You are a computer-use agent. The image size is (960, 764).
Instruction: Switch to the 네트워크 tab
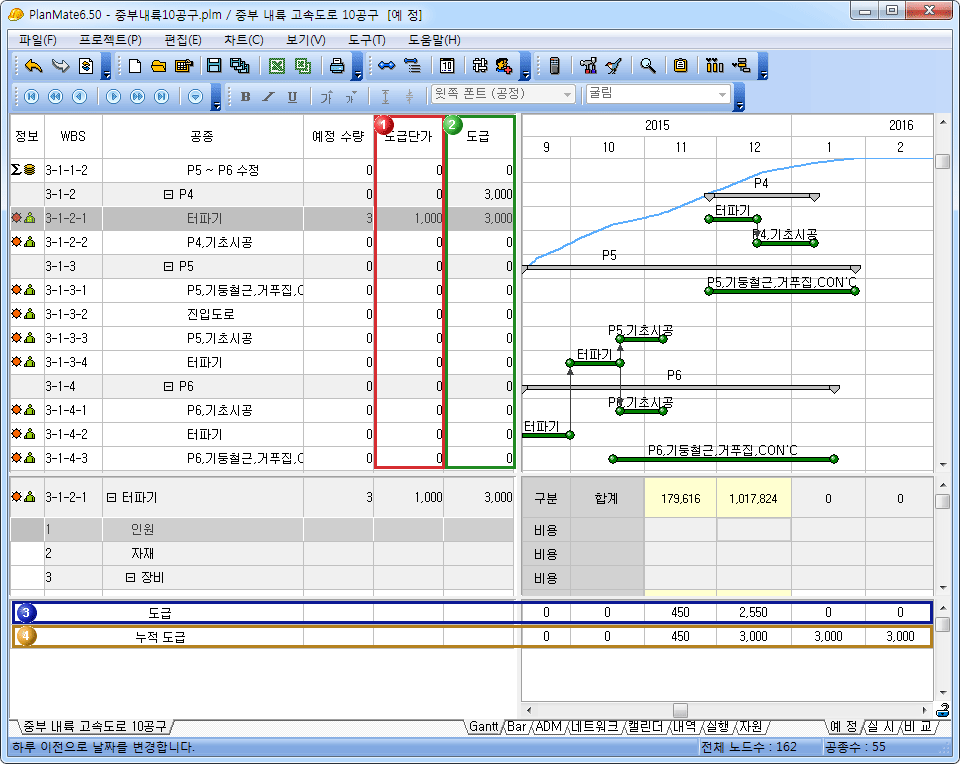(x=595, y=727)
